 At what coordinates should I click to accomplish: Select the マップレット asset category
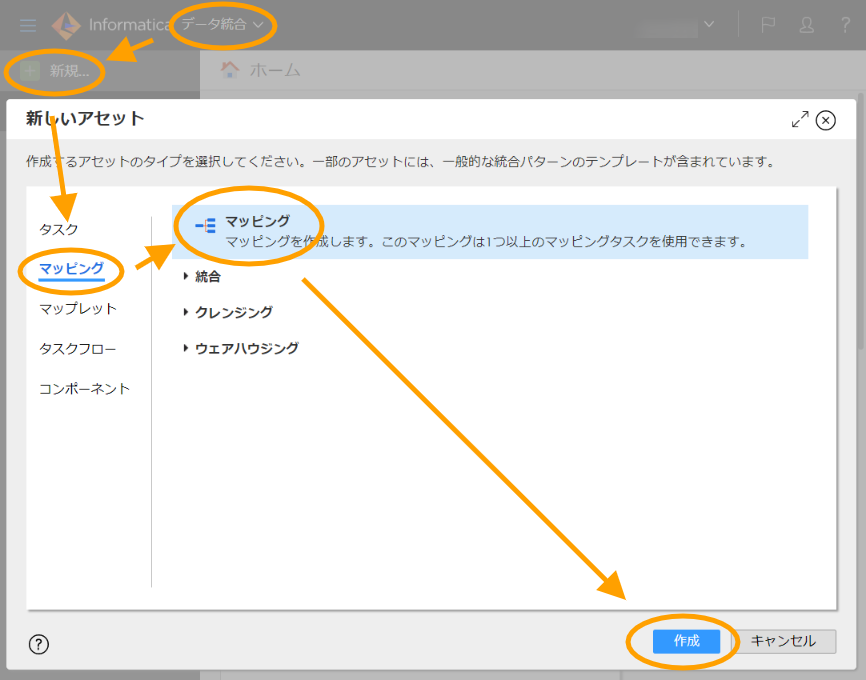pyautogui.click(x=78, y=308)
